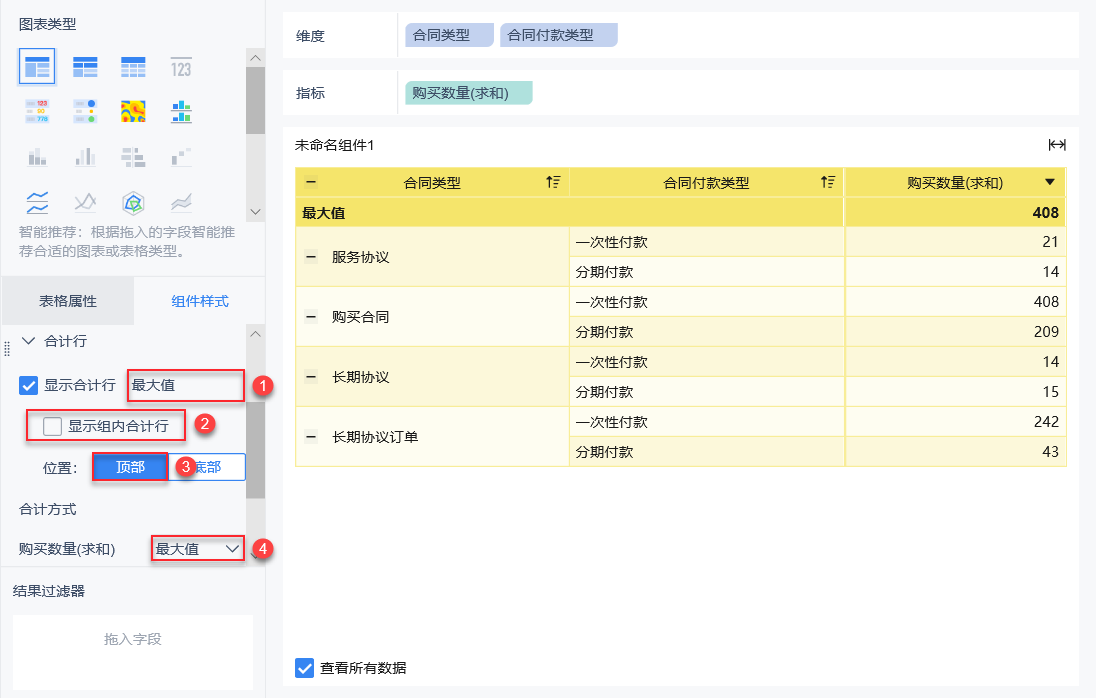
Task: Click sort icon on 合同类型 column header
Action: (553, 182)
